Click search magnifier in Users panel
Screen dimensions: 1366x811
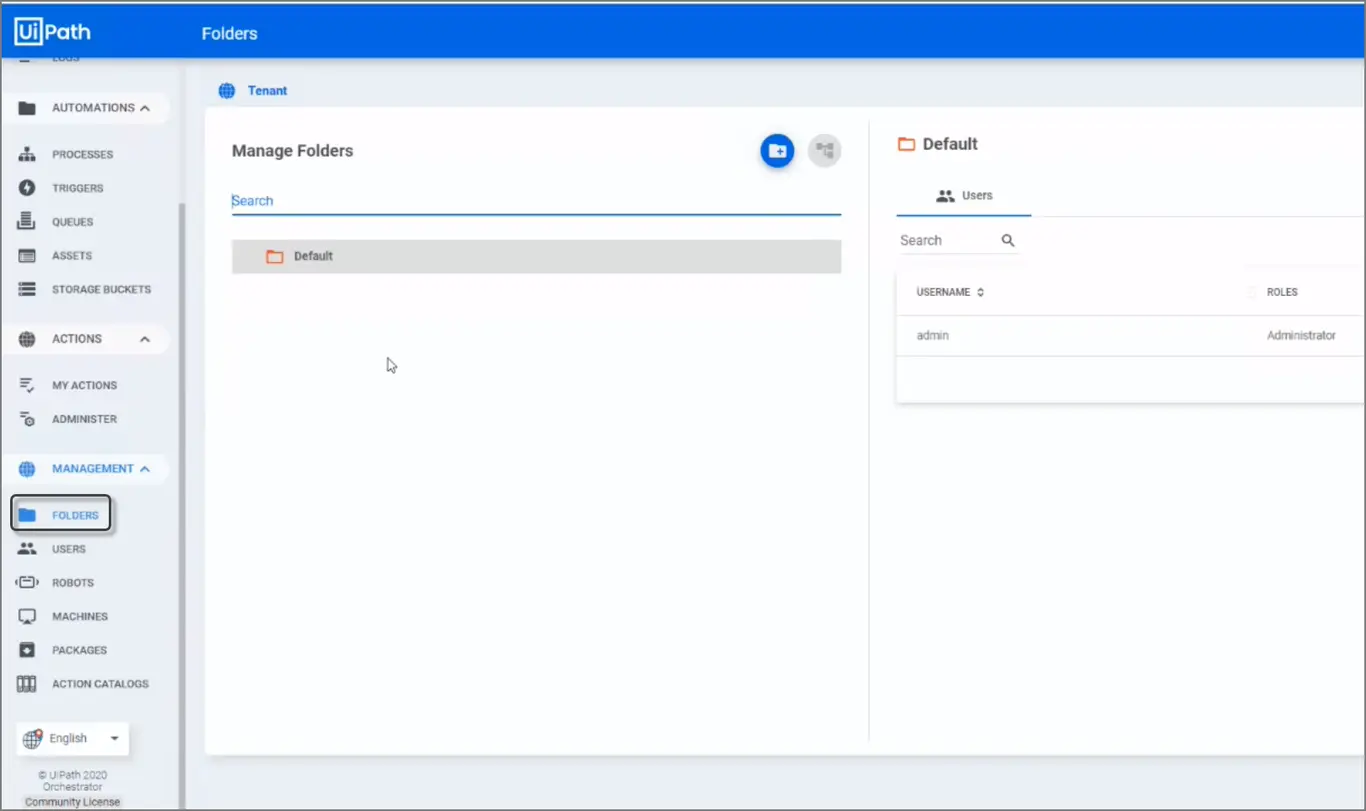click(x=1008, y=240)
